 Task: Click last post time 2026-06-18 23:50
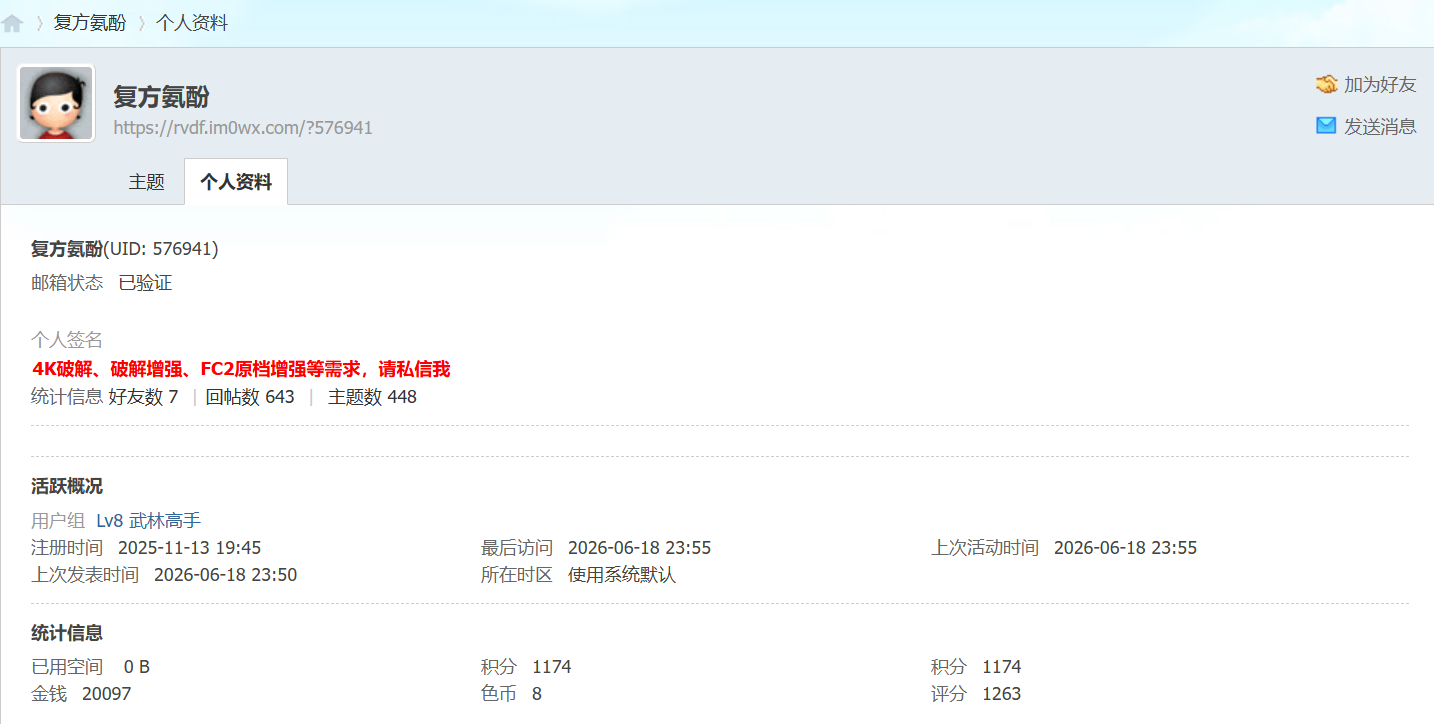click(225, 575)
